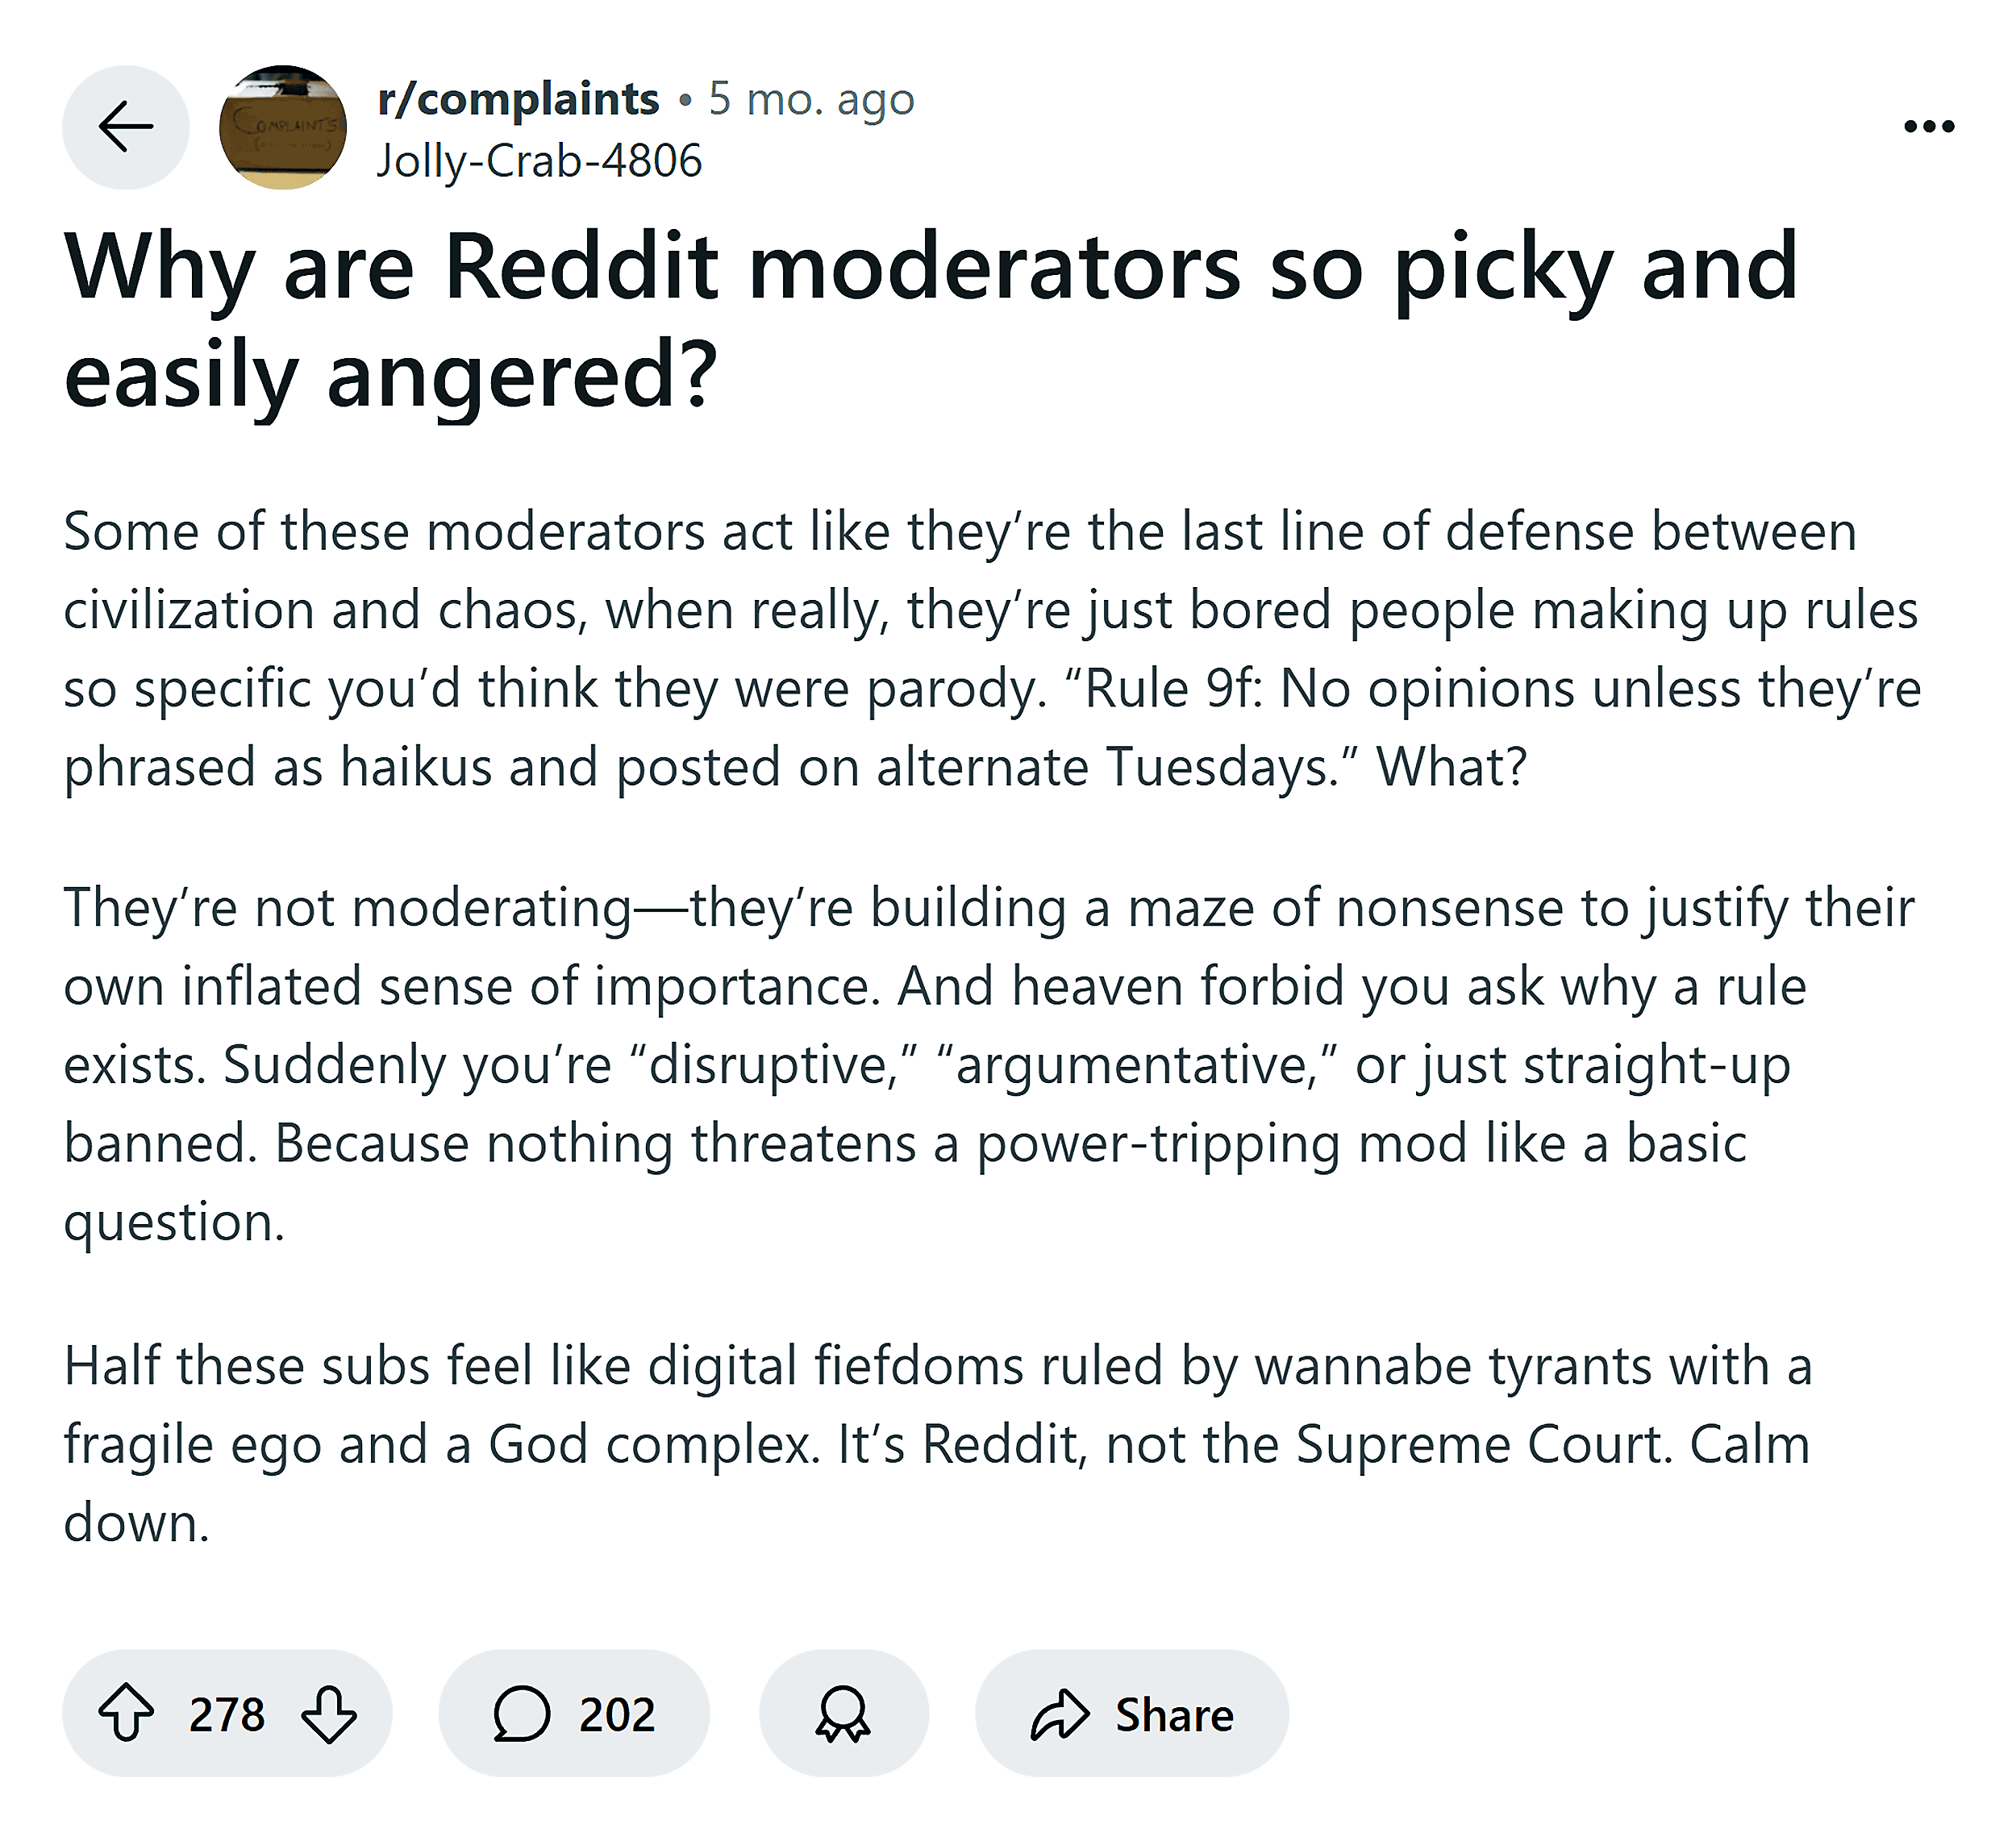Click the comment bubble icon

[521, 1714]
